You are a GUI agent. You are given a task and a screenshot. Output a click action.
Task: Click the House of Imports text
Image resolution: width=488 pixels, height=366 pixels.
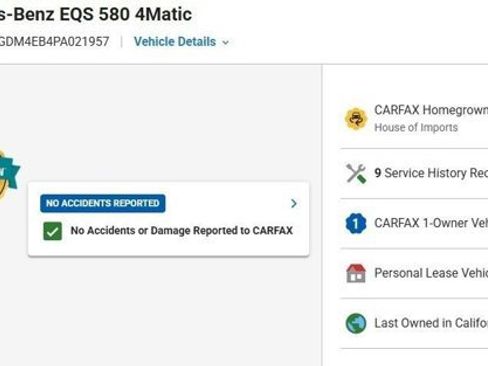416,128
